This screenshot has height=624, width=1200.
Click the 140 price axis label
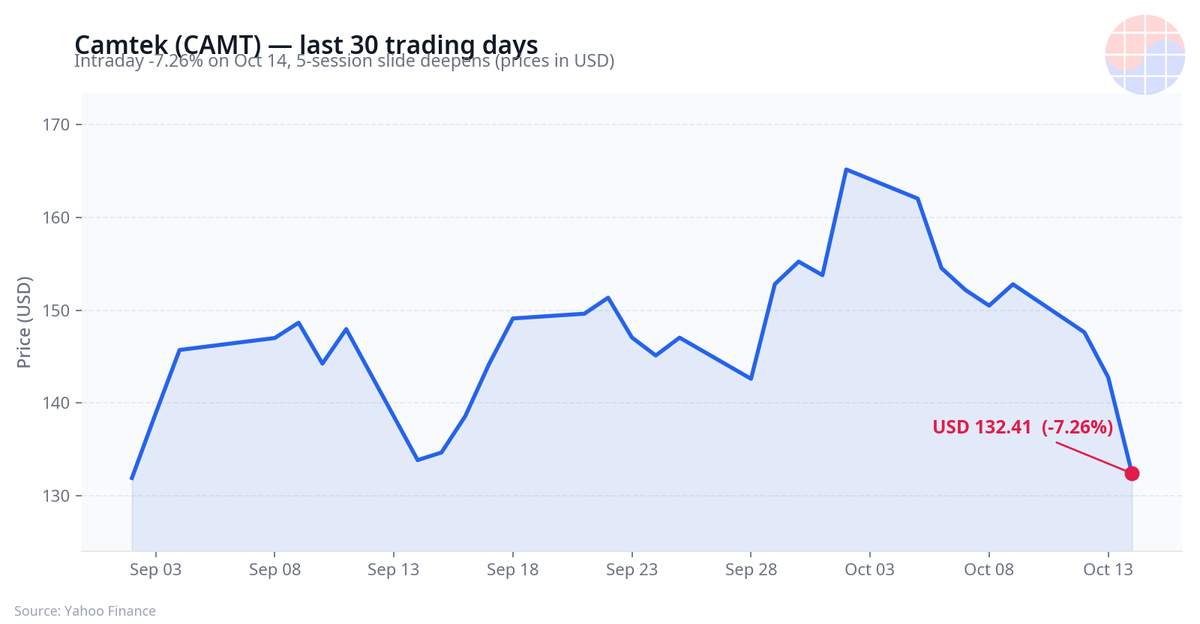[x=55, y=403]
